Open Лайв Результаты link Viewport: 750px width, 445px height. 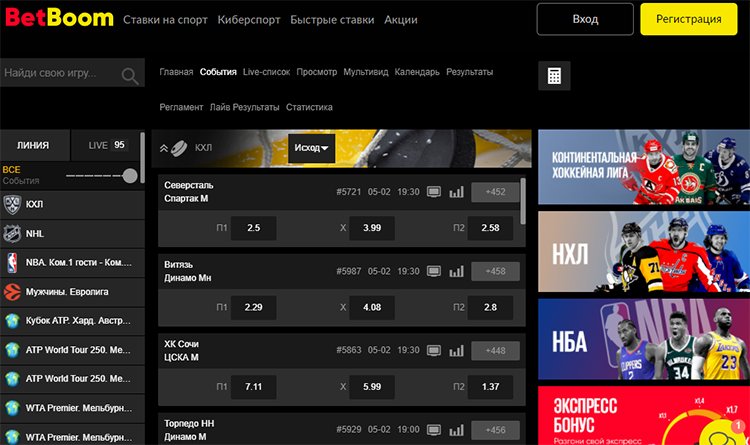pos(244,107)
